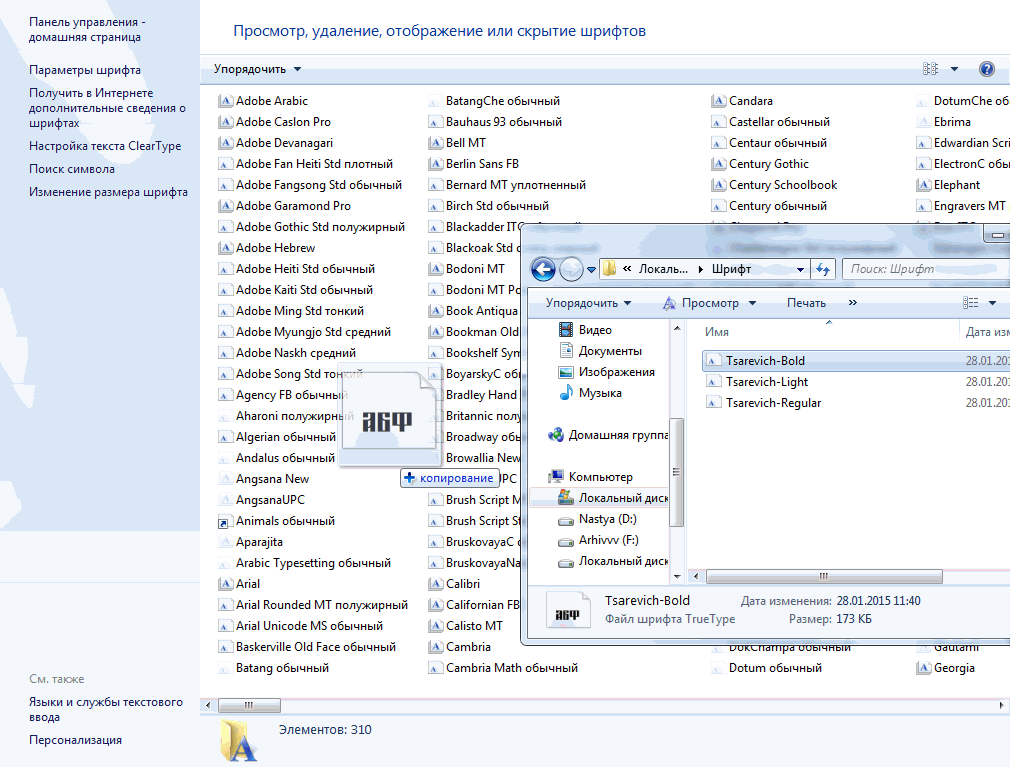Open Языки и службы текстового ввода link
This screenshot has width=1010, height=767.
(x=106, y=709)
